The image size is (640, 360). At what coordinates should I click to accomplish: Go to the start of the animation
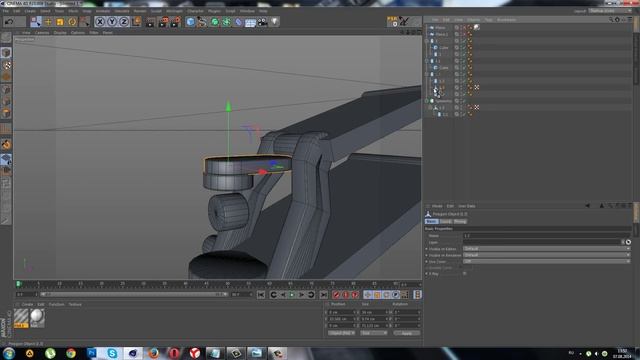[261, 295]
